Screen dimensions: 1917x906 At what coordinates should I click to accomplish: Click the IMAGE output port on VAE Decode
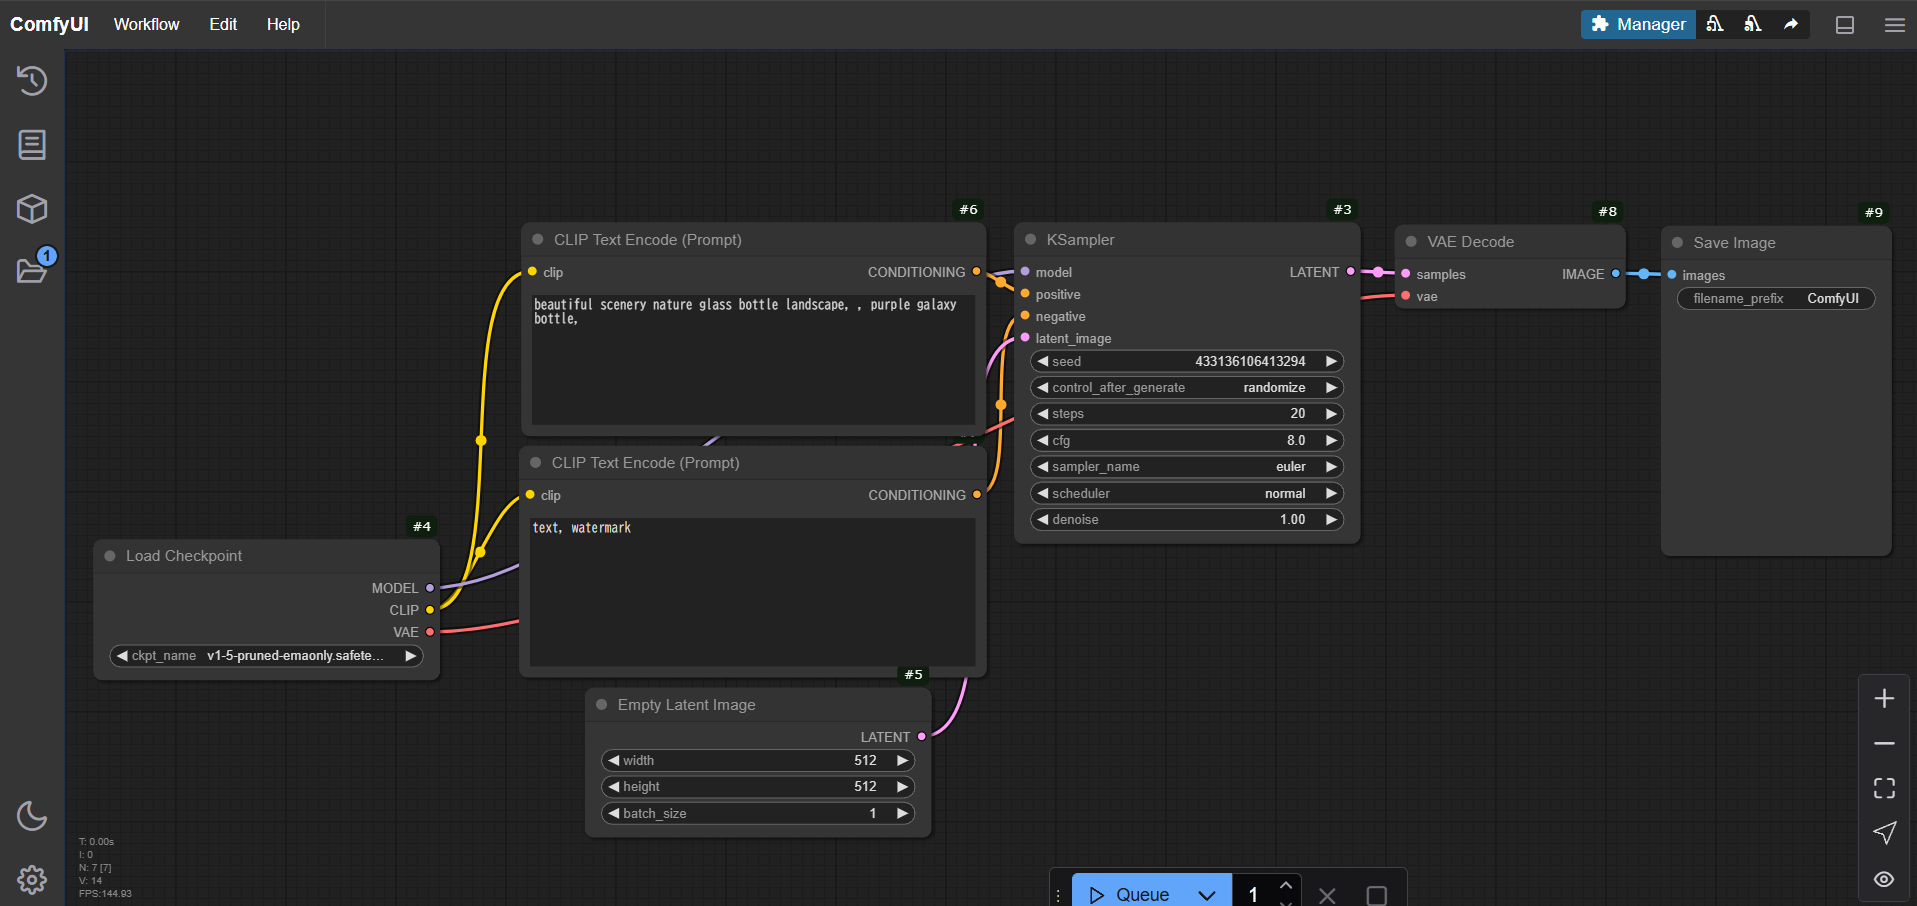(1616, 274)
